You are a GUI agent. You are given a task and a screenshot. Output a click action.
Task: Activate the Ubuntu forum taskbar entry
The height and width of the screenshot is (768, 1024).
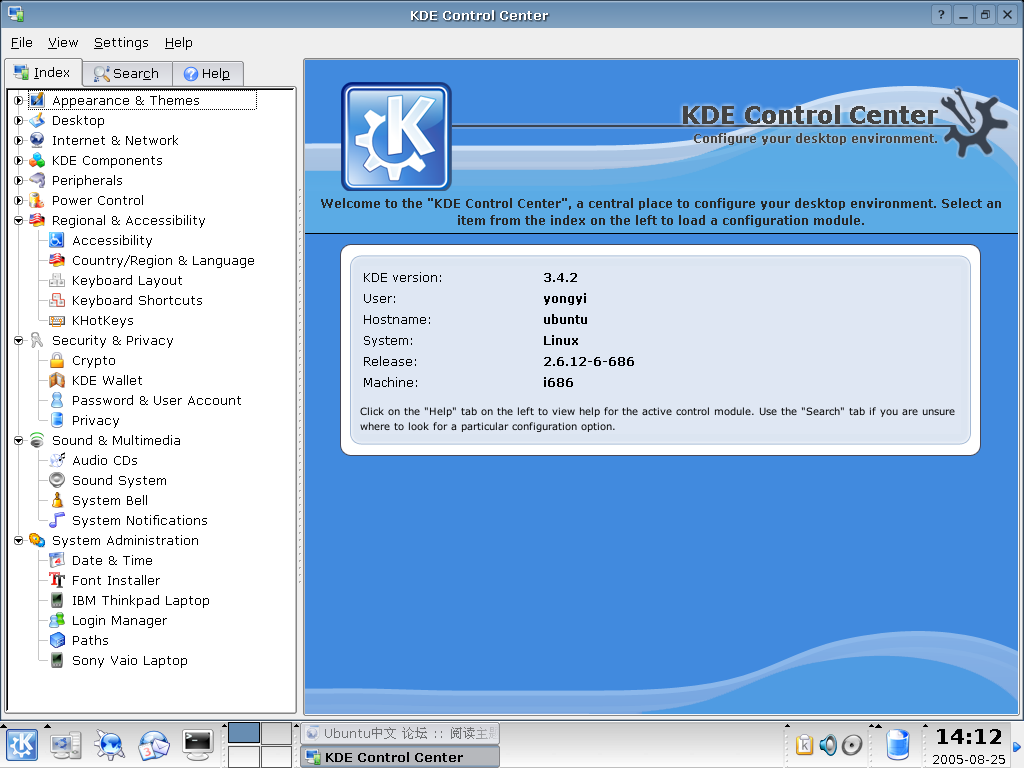[400, 733]
